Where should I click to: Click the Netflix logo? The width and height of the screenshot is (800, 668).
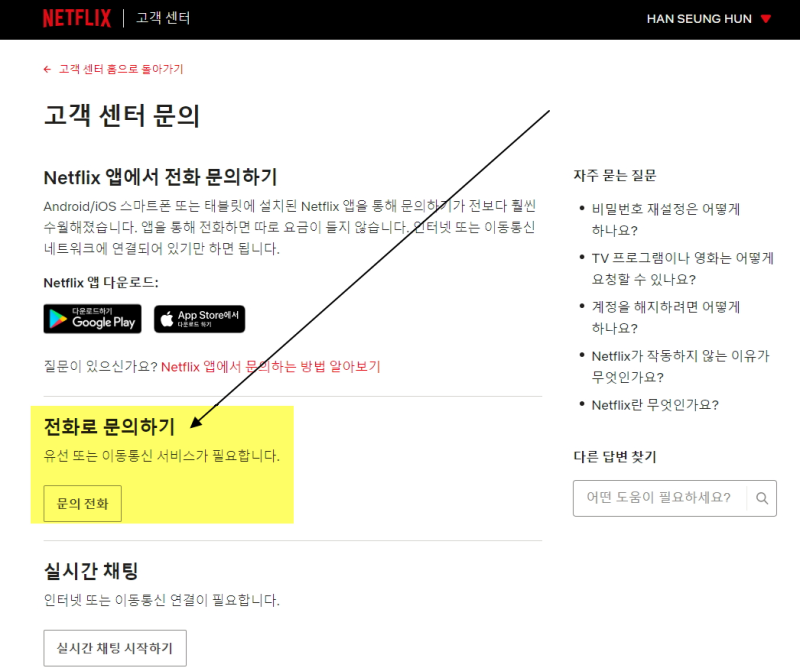pos(77,18)
